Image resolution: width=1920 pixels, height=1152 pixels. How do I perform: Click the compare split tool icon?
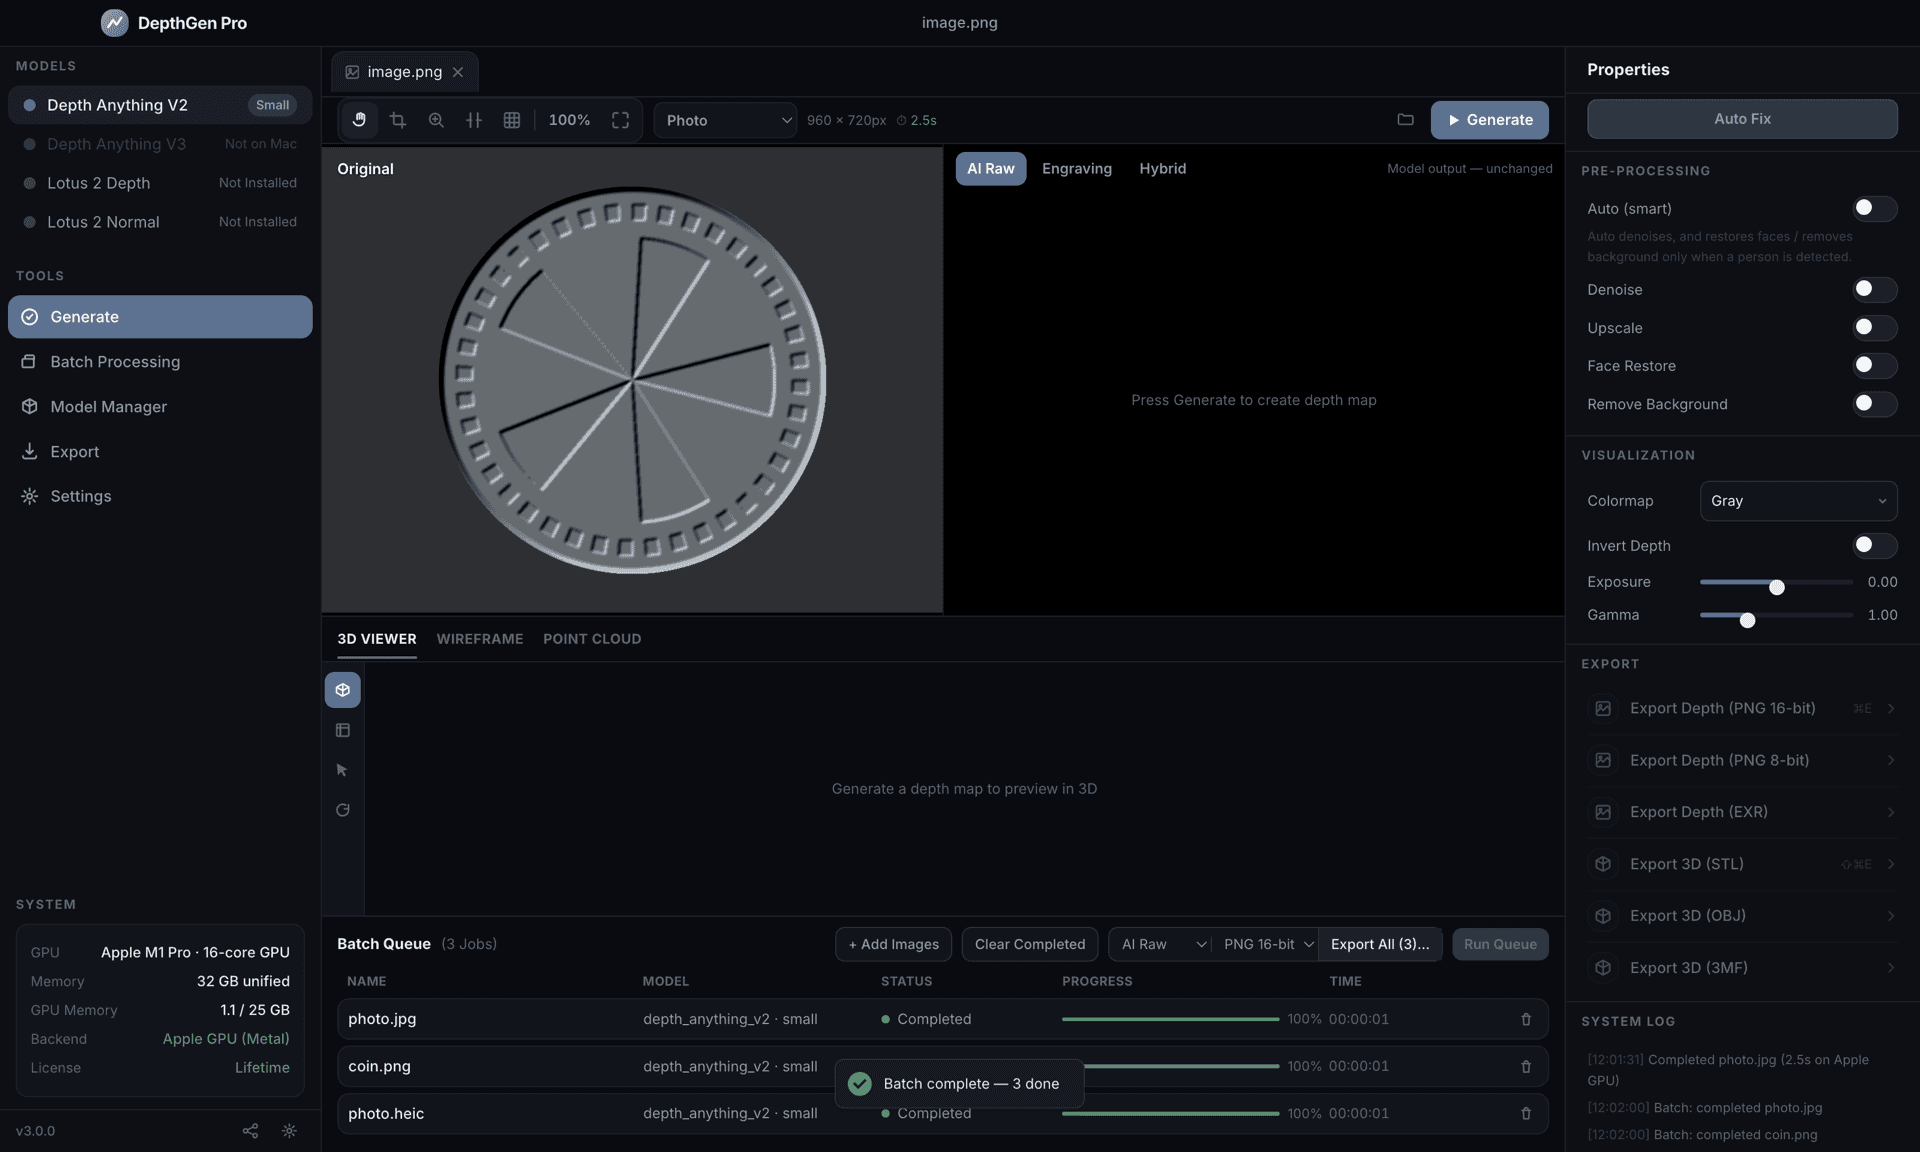[474, 120]
